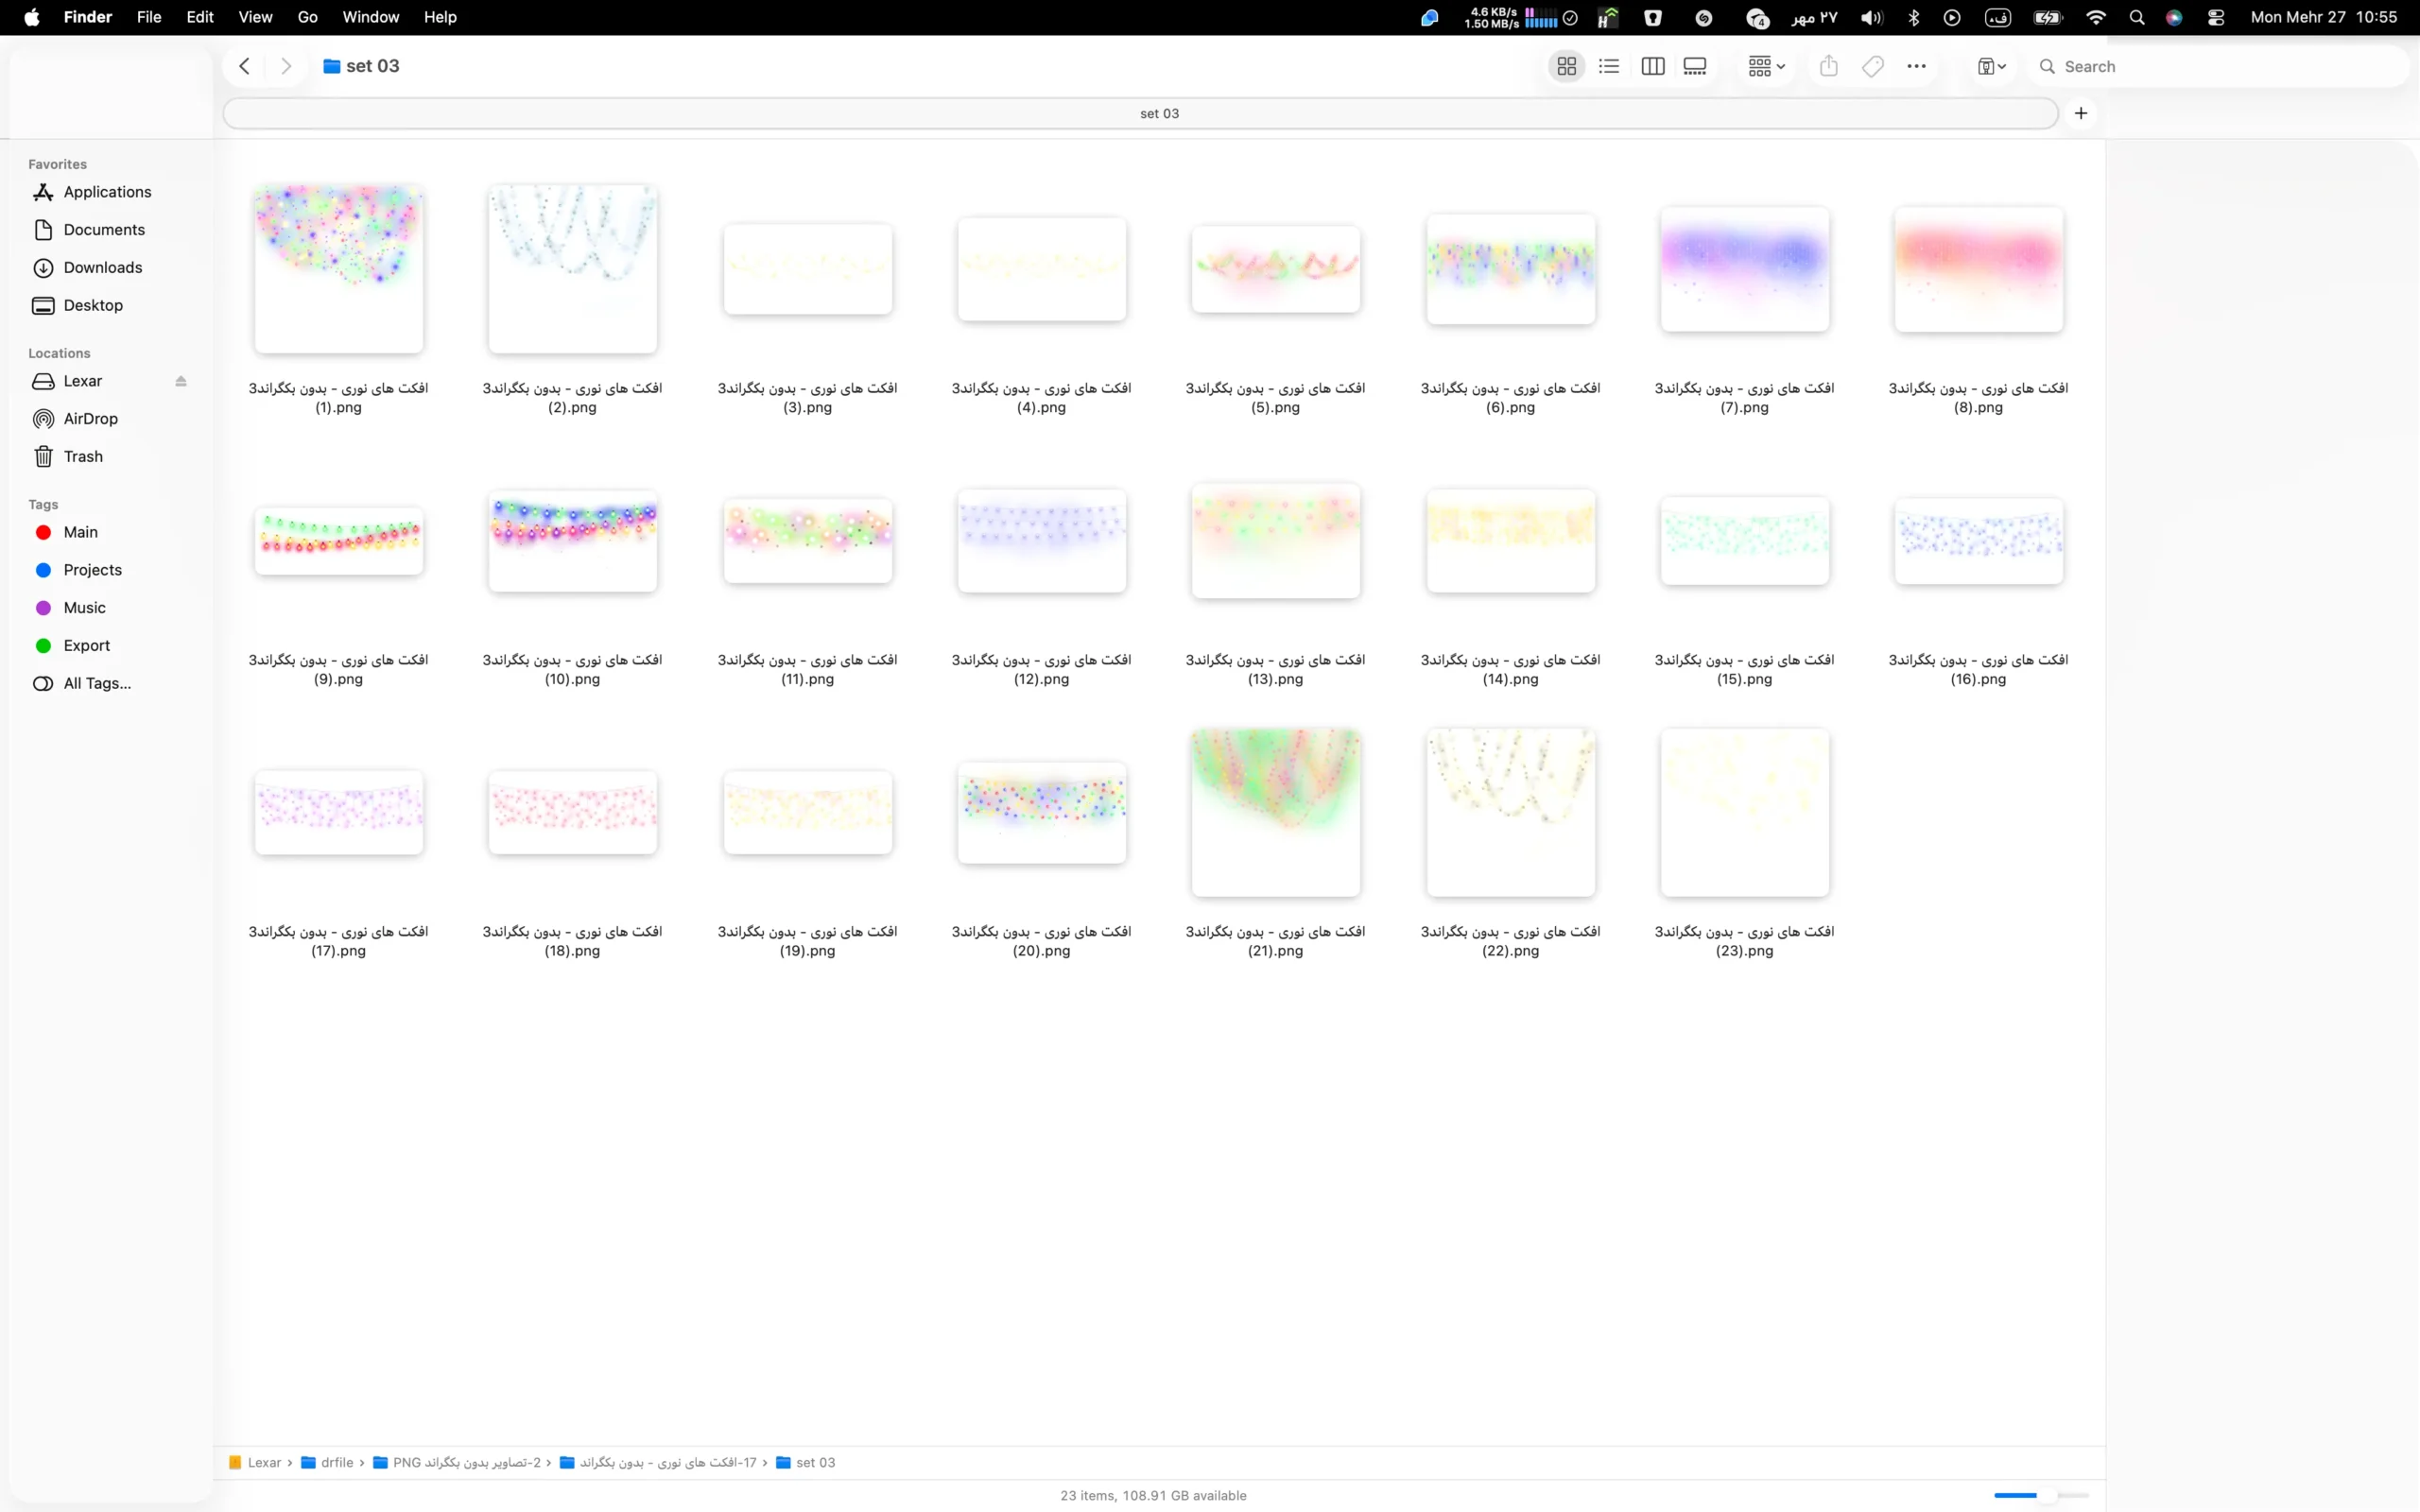The image size is (2420, 1512).
Task: Open Applications in the sidebar
Action: pyautogui.click(x=107, y=192)
